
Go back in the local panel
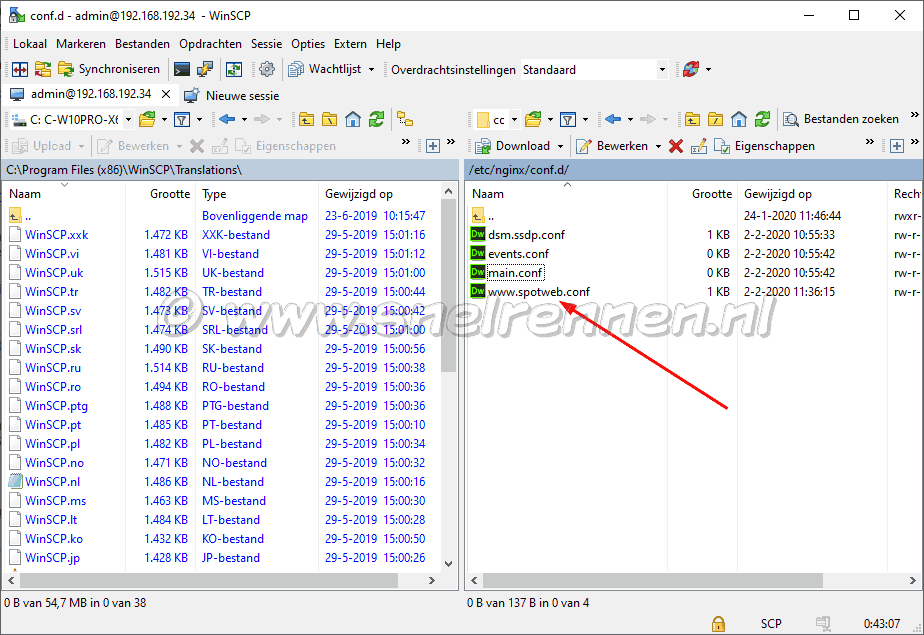[227, 120]
